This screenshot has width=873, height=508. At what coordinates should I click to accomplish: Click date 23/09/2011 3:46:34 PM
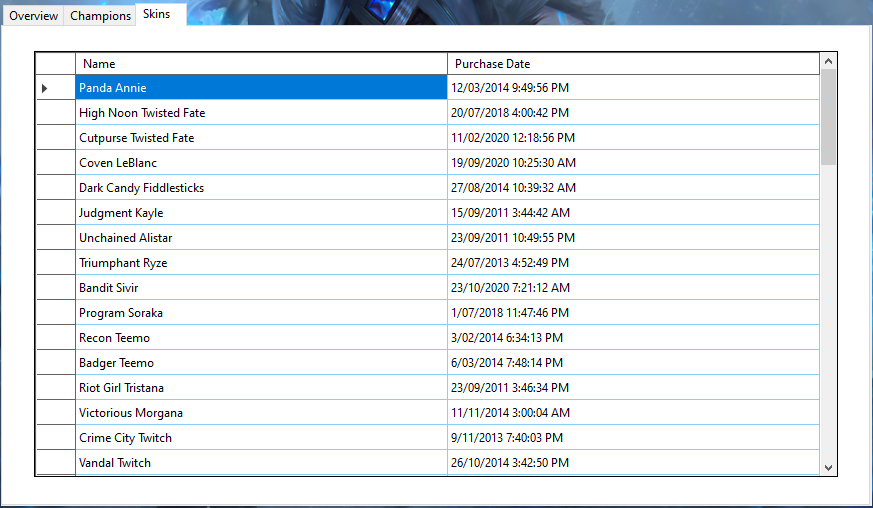pyautogui.click(x=633, y=388)
